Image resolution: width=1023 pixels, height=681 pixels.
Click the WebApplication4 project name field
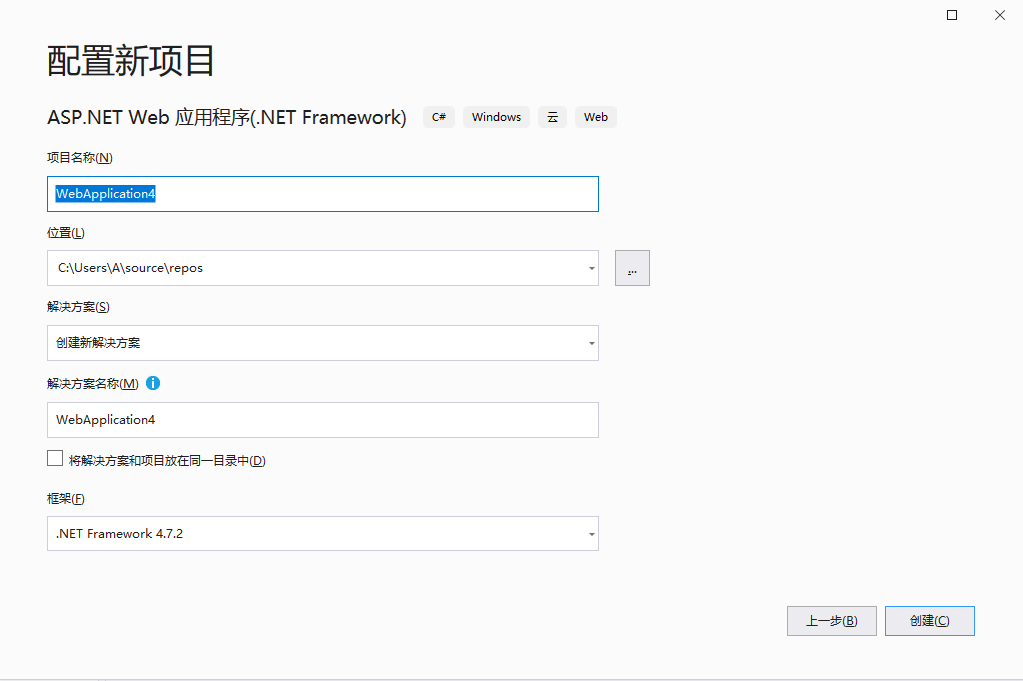click(x=320, y=193)
